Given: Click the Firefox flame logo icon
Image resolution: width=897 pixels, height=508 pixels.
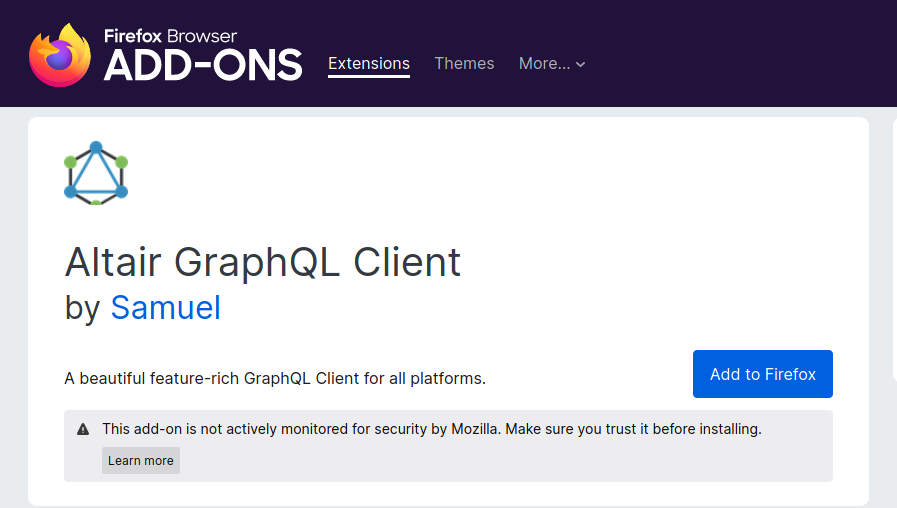Looking at the screenshot, I should pyautogui.click(x=60, y=55).
